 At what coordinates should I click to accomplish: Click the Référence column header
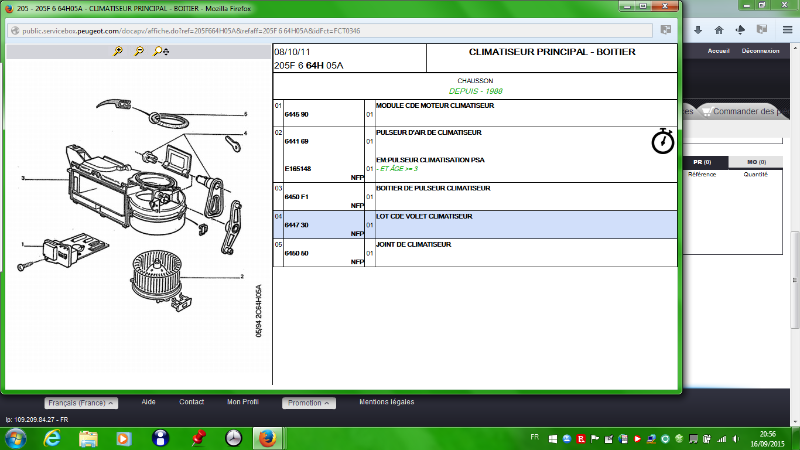click(702, 174)
